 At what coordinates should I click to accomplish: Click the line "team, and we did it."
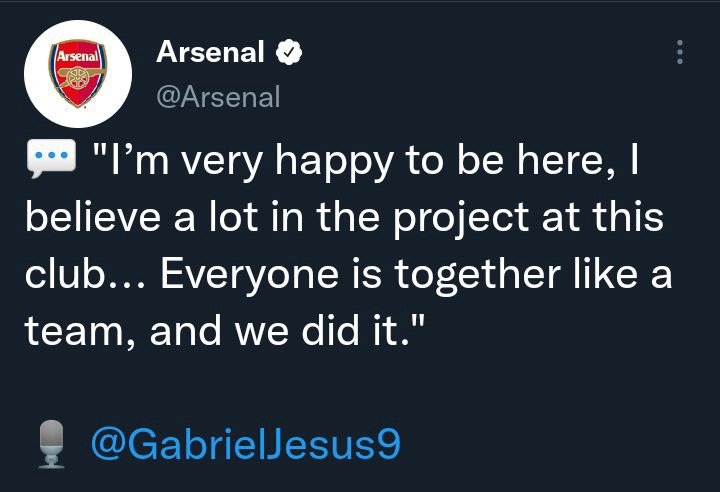coord(225,330)
